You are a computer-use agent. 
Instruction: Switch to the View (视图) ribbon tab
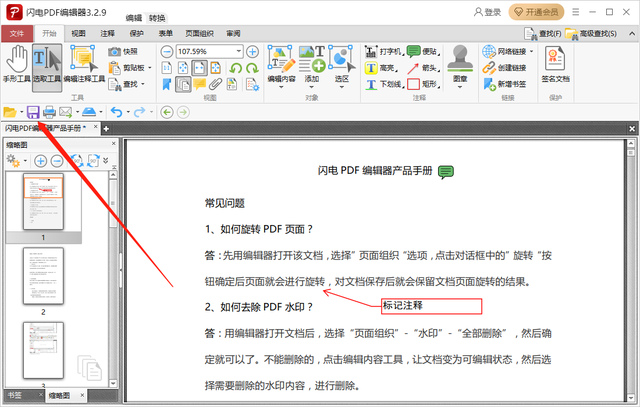pyautogui.click(x=78, y=33)
